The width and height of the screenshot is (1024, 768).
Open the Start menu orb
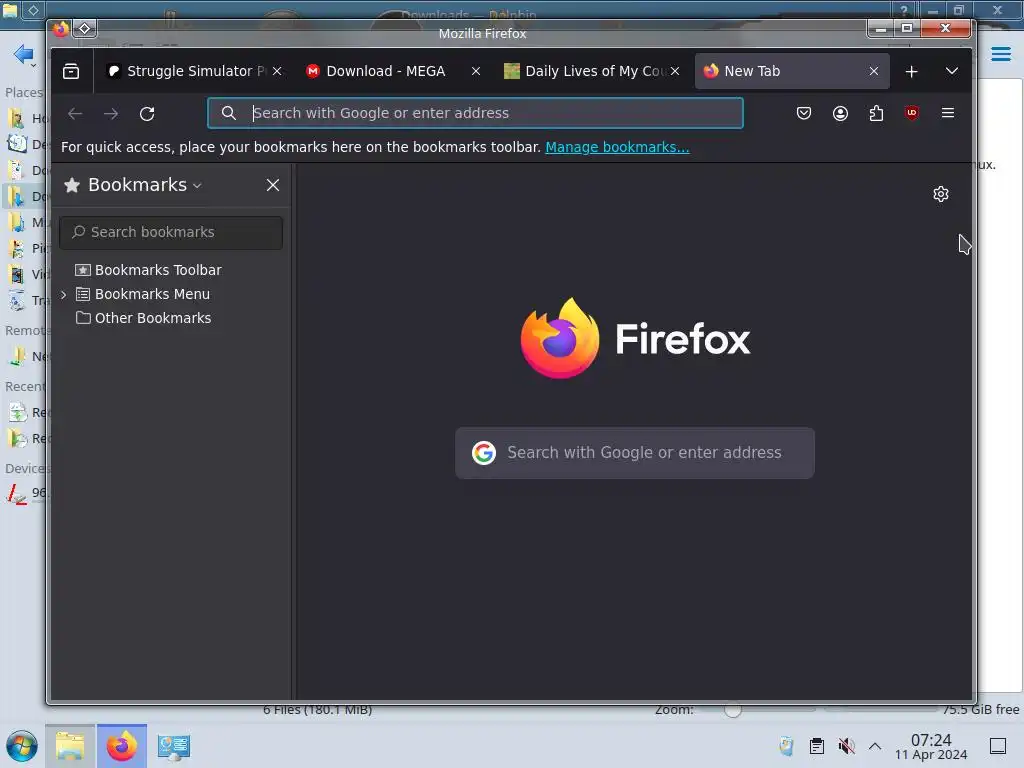tap(22, 746)
